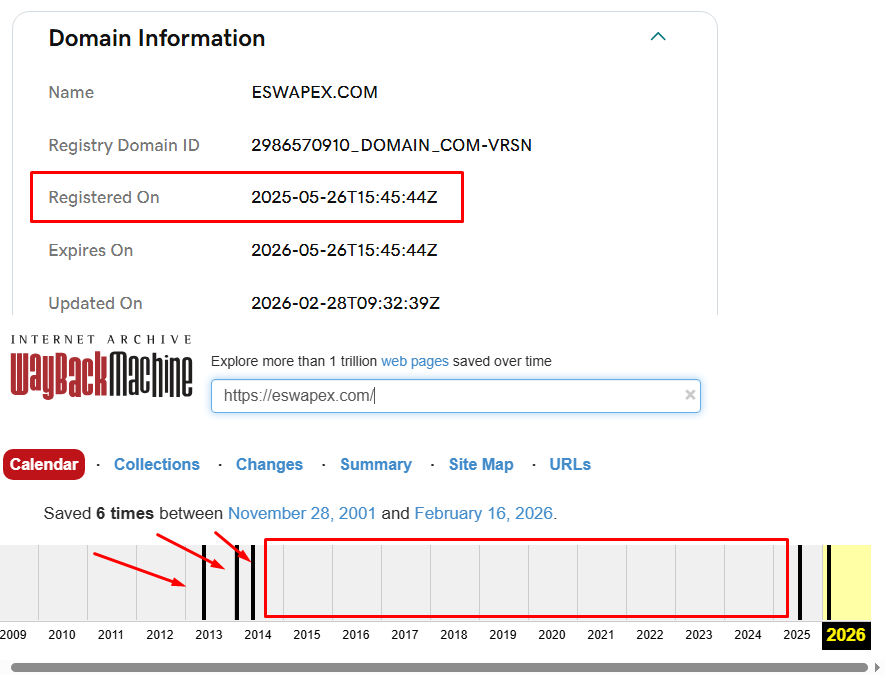The height and width of the screenshot is (681, 885).
Task: Select the Calendar tab
Action: (x=44, y=464)
